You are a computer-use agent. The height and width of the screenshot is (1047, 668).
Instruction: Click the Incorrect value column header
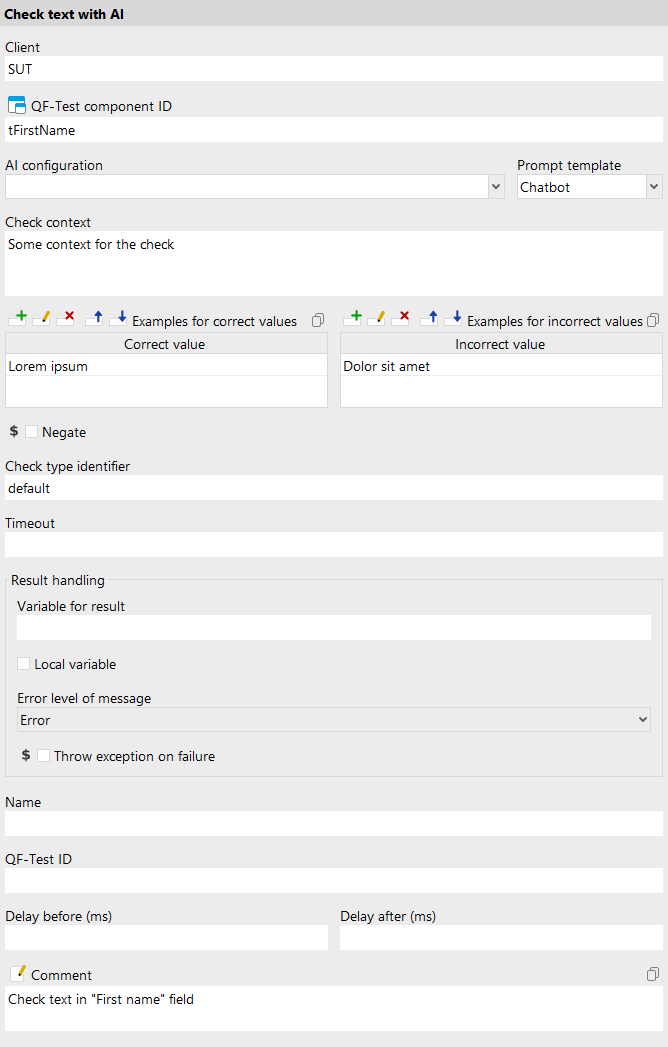coord(500,344)
